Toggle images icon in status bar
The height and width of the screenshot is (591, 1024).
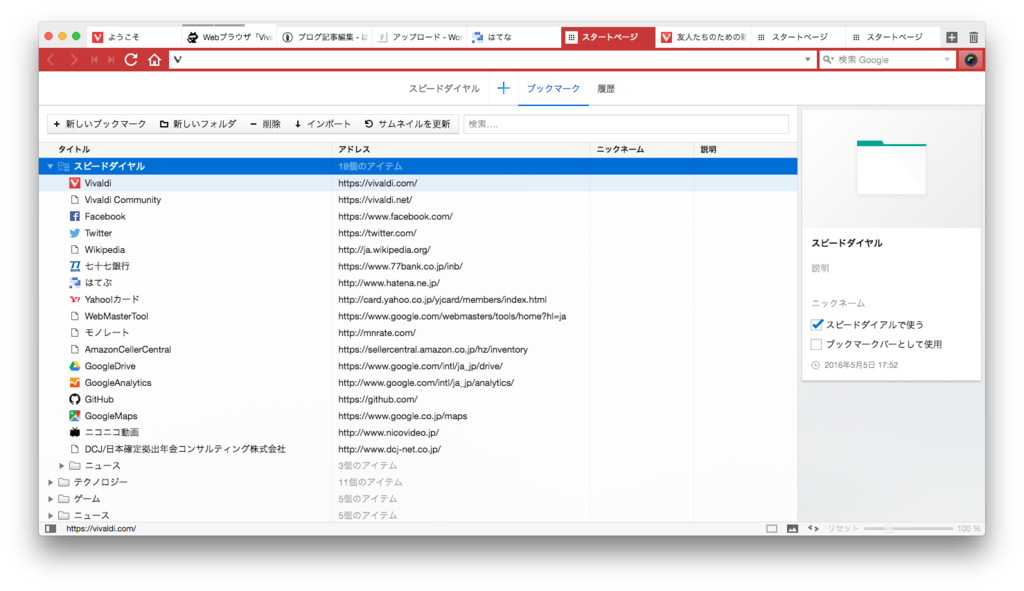coord(792,528)
